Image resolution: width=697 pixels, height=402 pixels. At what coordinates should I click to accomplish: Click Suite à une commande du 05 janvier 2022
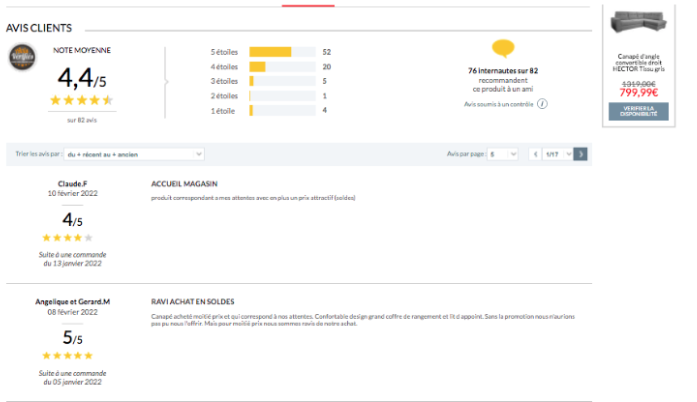coord(72,378)
